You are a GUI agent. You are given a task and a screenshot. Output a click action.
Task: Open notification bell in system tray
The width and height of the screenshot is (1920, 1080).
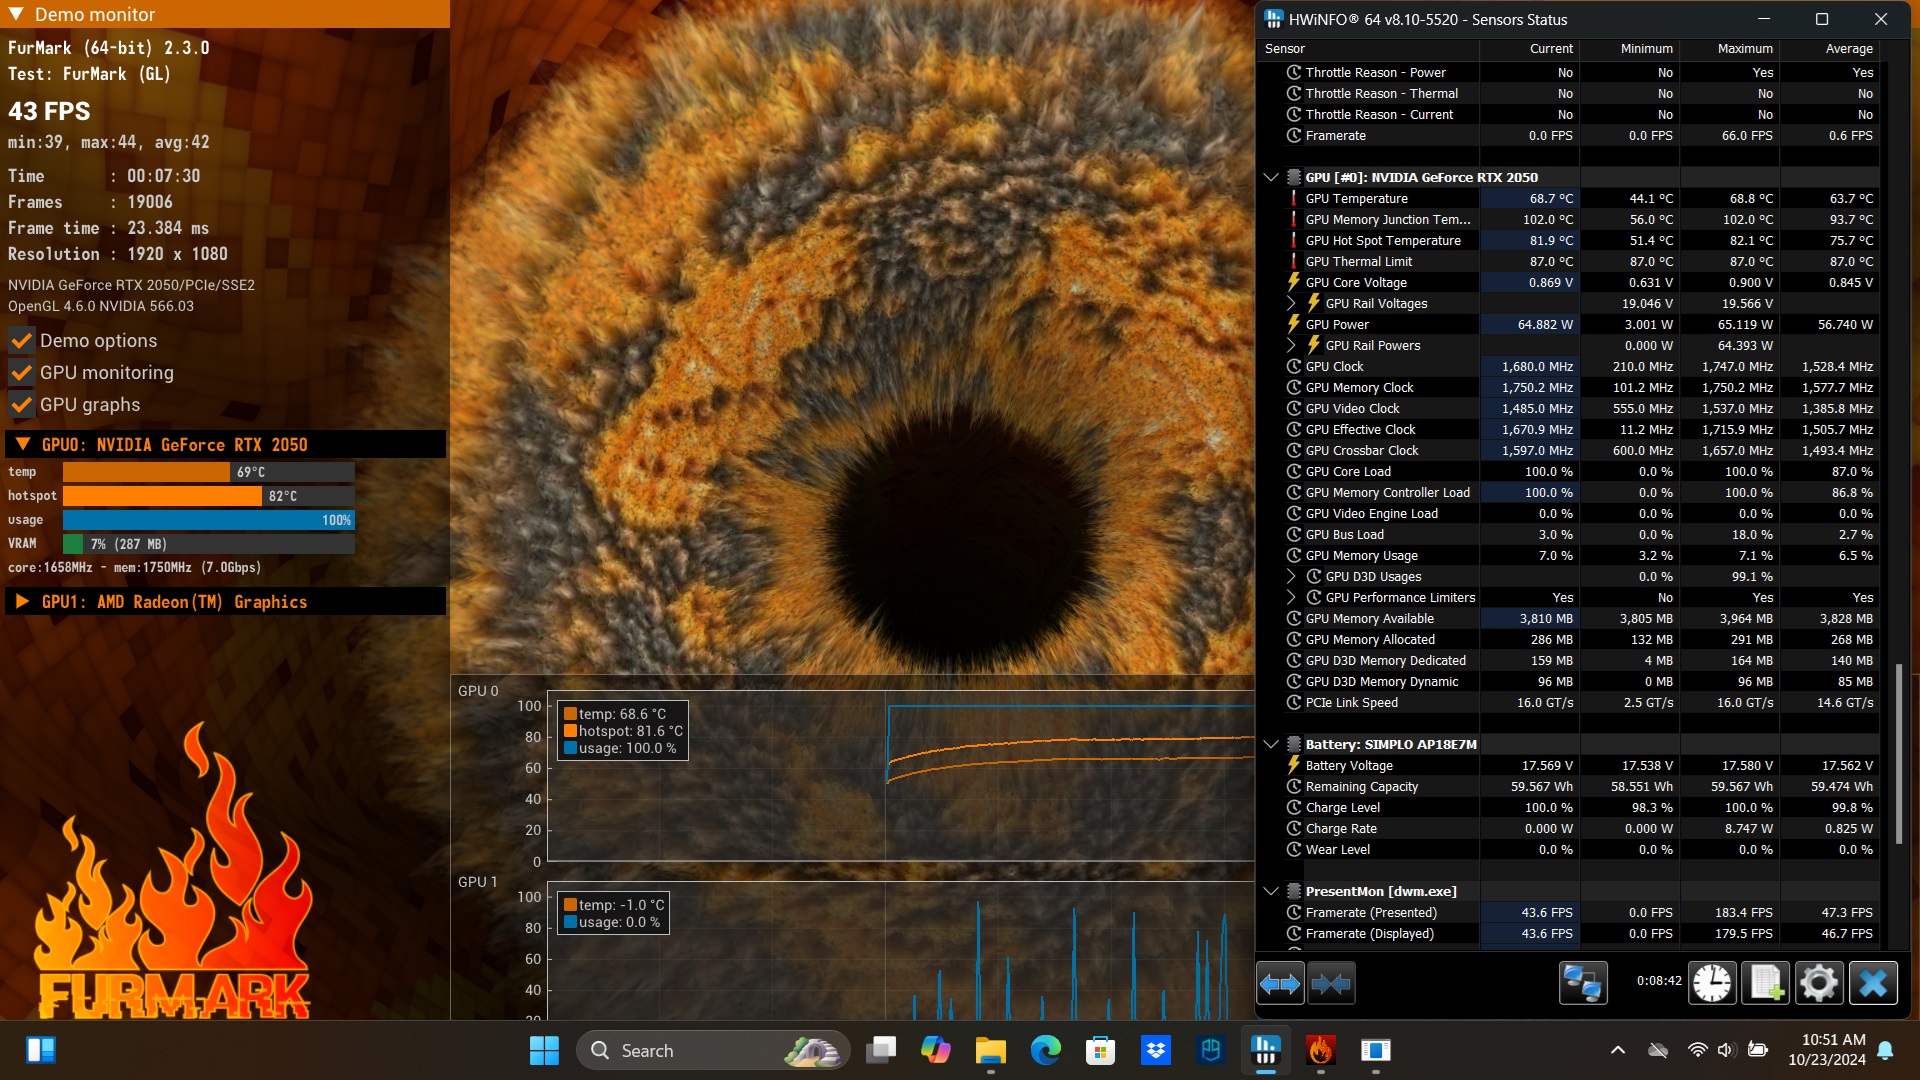tap(1885, 1050)
